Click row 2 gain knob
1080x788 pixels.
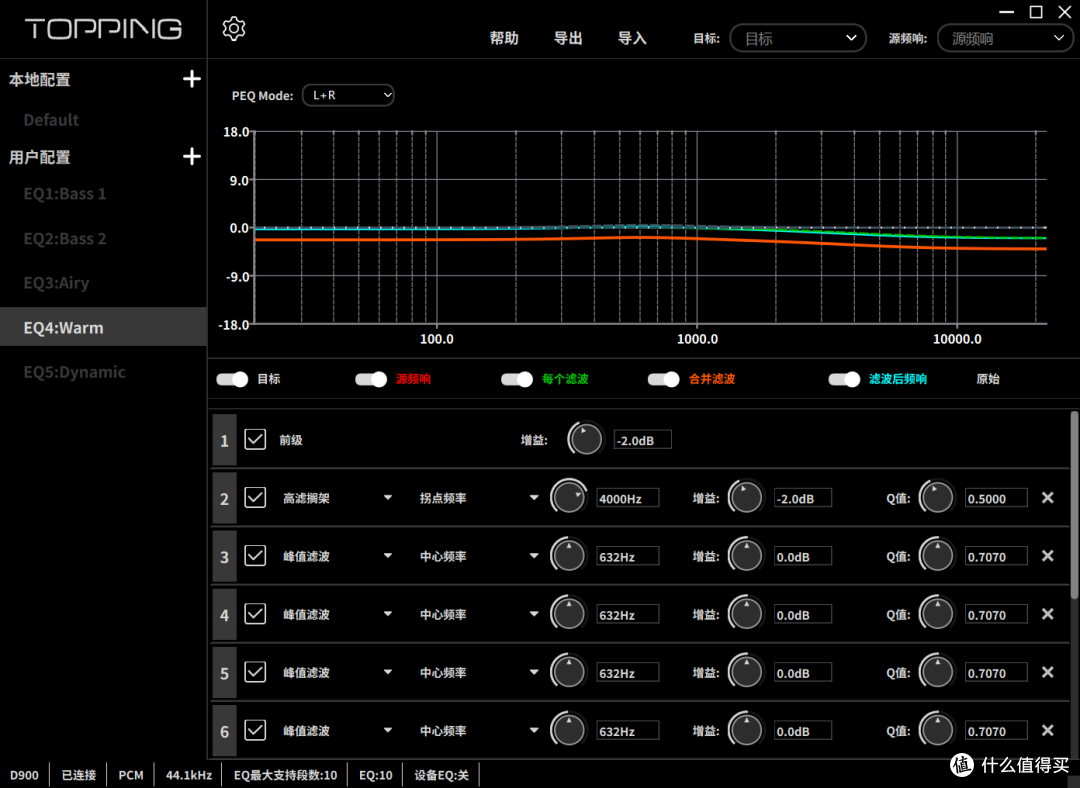point(747,497)
